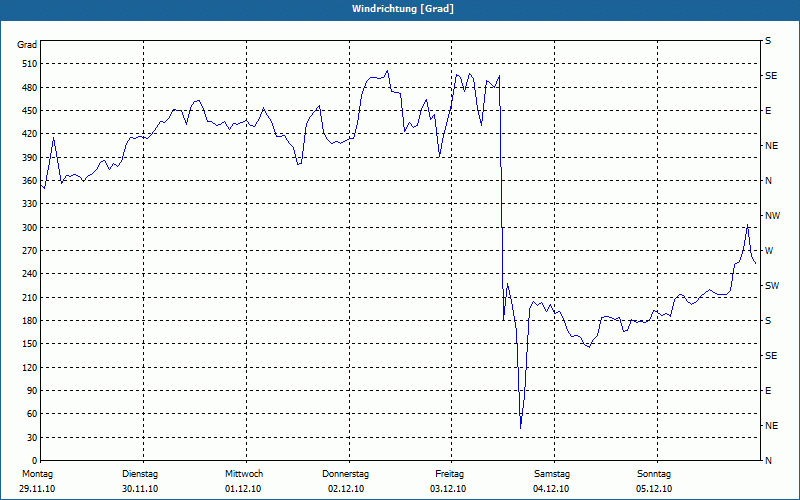This screenshot has width=800, height=500.
Task: Click the "Mittwoch" day label
Action: [244, 474]
